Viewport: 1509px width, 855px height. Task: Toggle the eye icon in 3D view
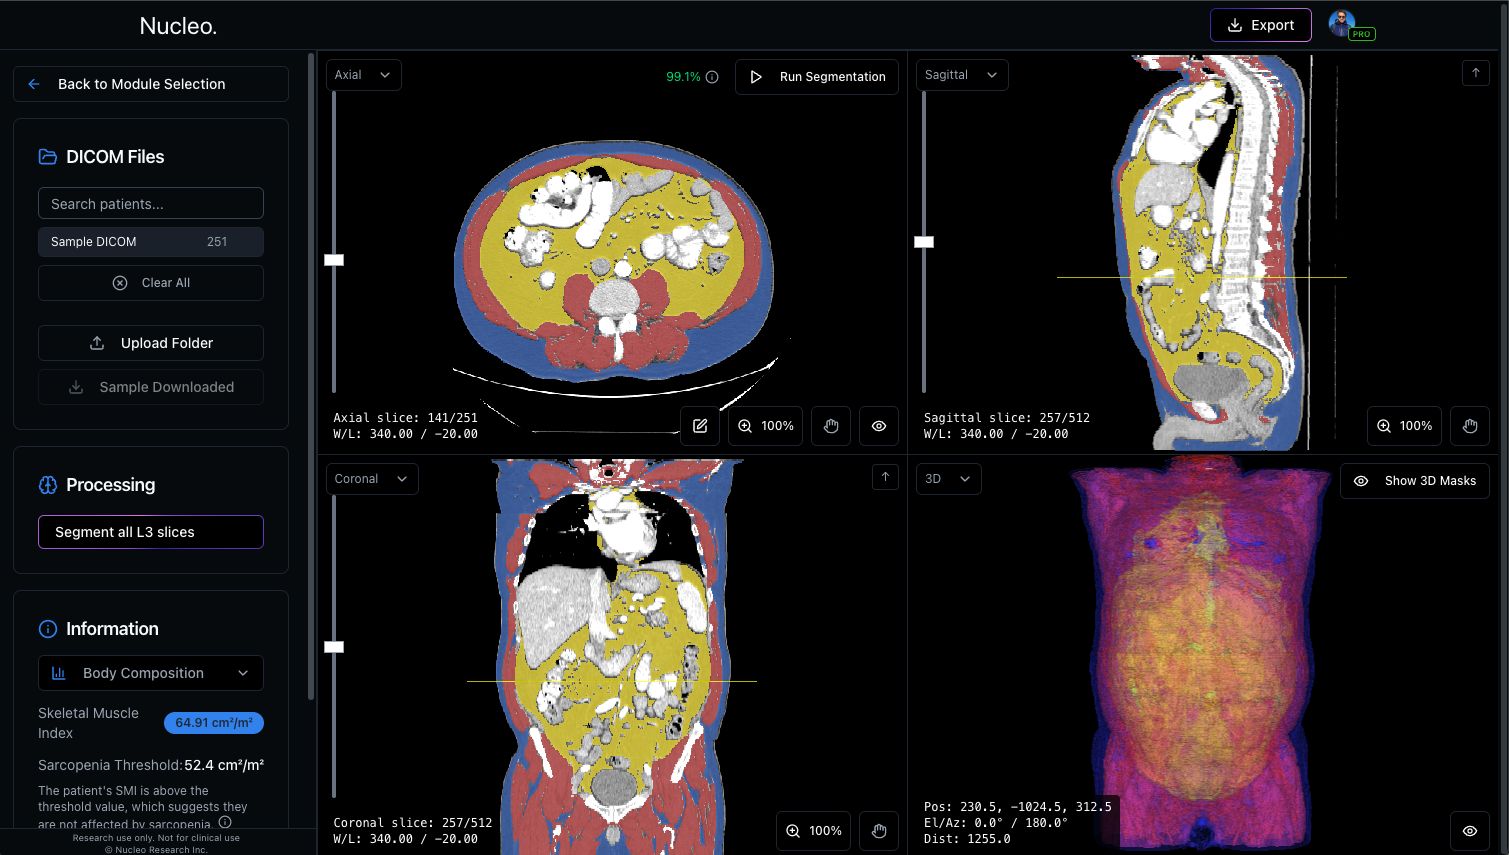pos(1470,831)
